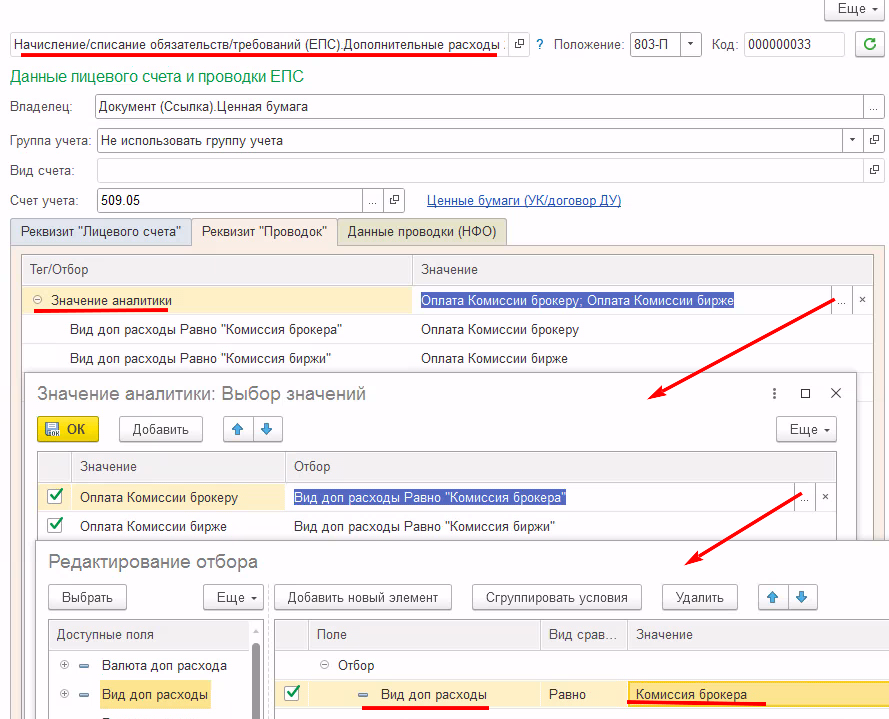Image resolution: width=889 pixels, height=719 pixels.
Task: Click the Удалить button in filter editor
Action: [699, 597]
